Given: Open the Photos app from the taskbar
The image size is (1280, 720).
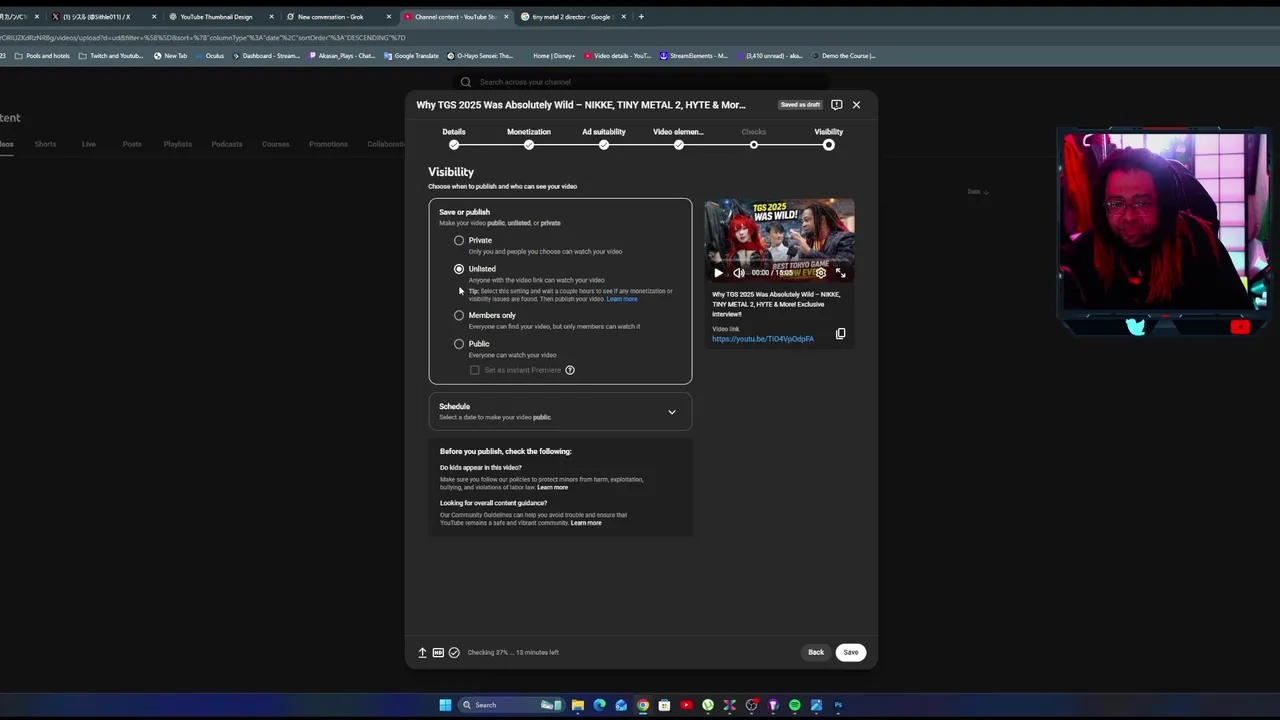Looking at the screenshot, I should (x=817, y=705).
